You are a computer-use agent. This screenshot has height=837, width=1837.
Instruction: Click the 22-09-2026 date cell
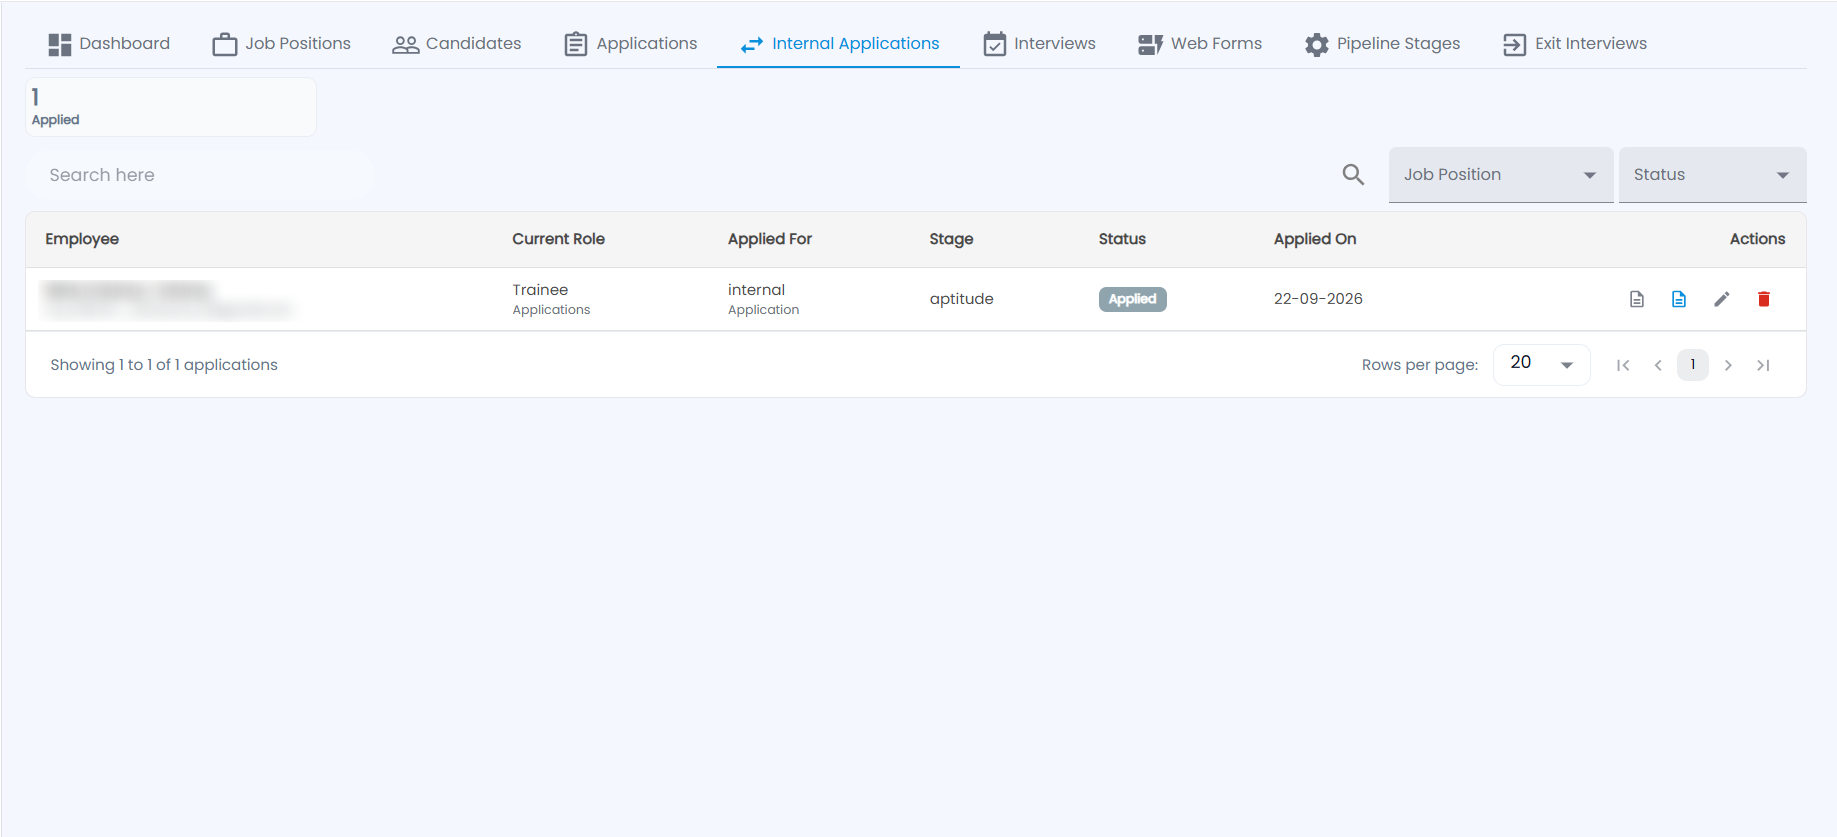coord(1318,299)
